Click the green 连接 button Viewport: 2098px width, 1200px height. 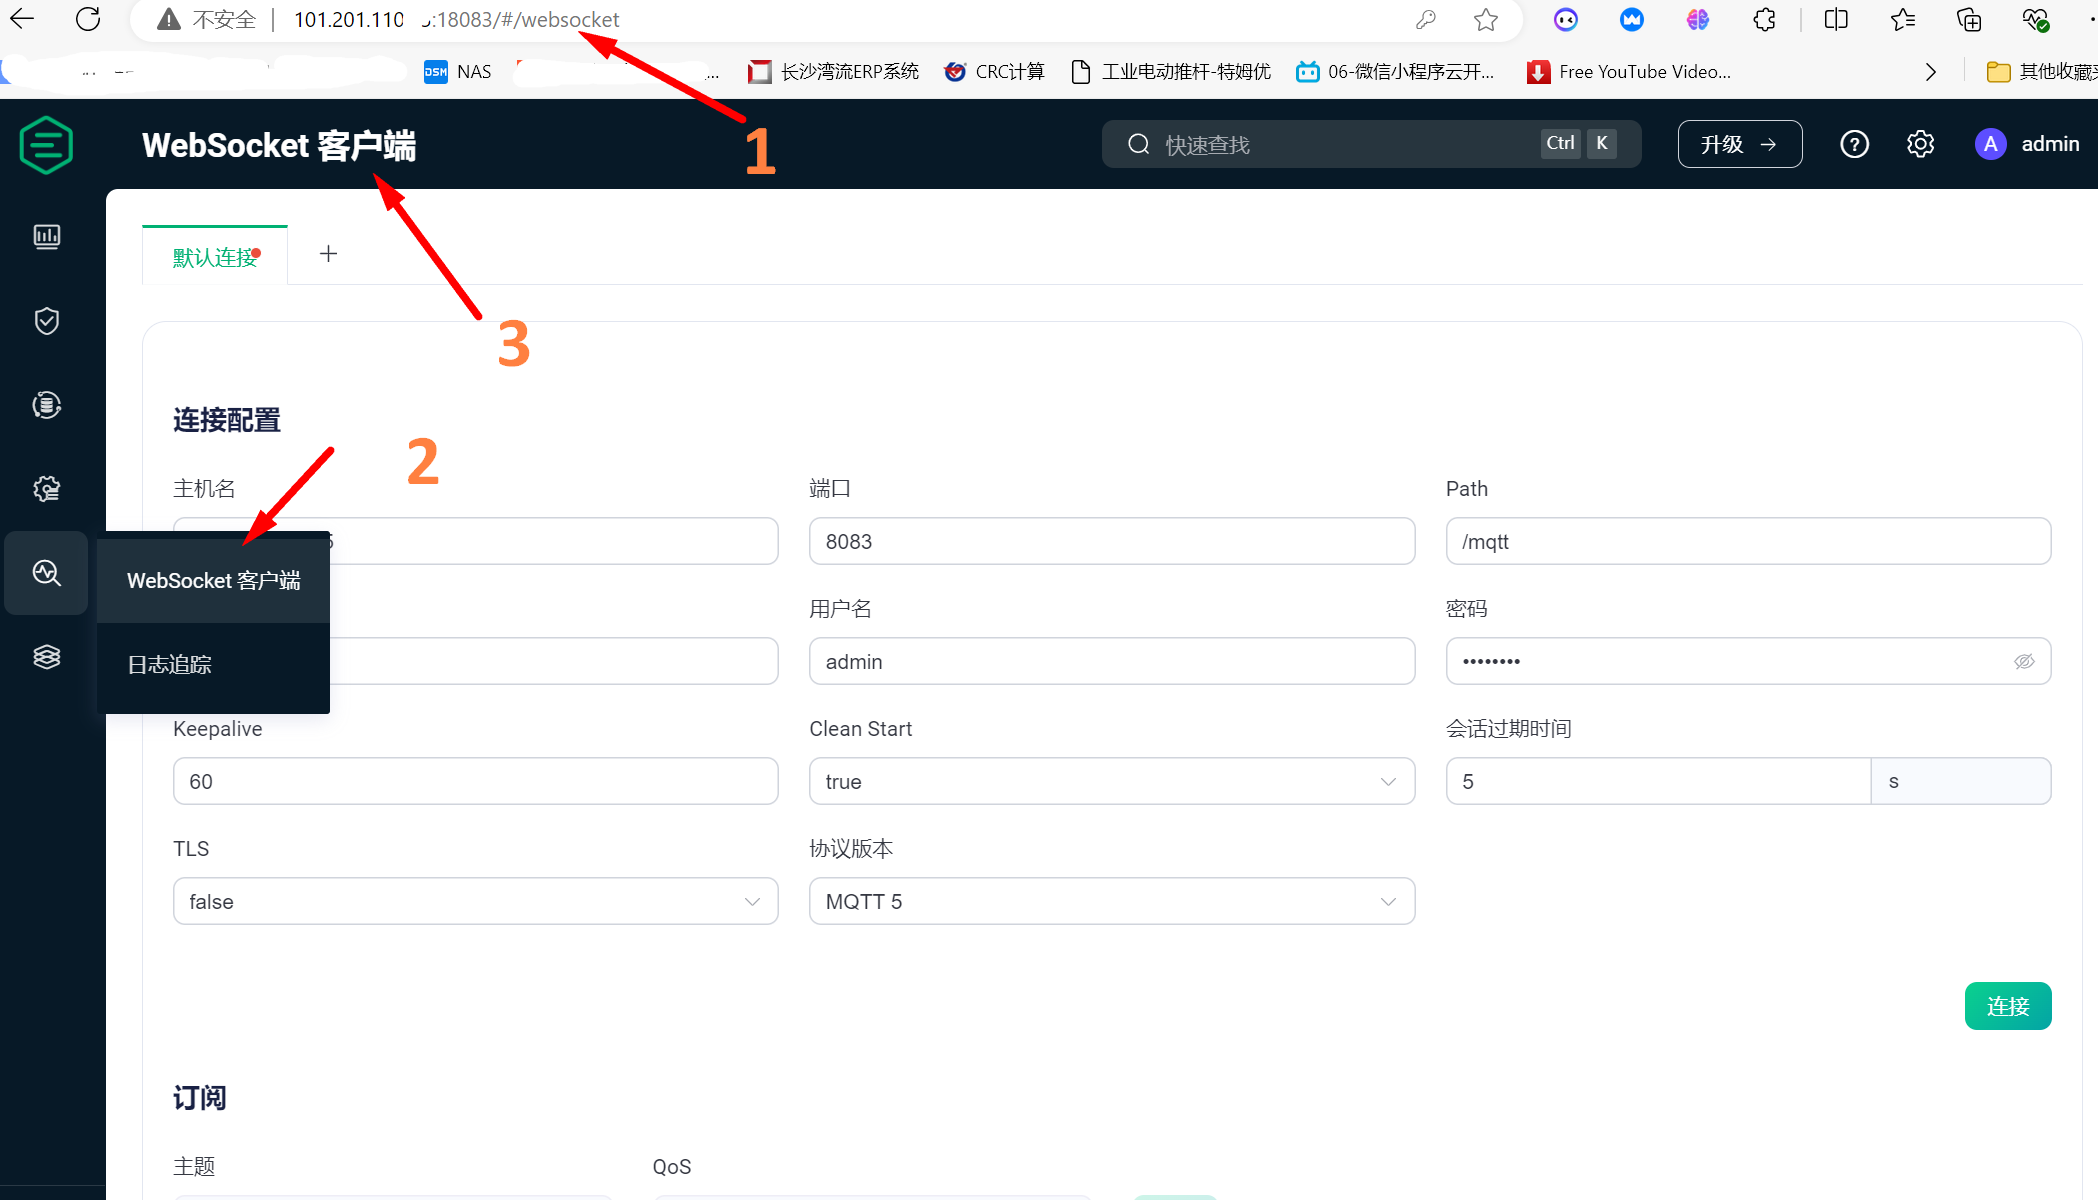[x=2007, y=1006]
